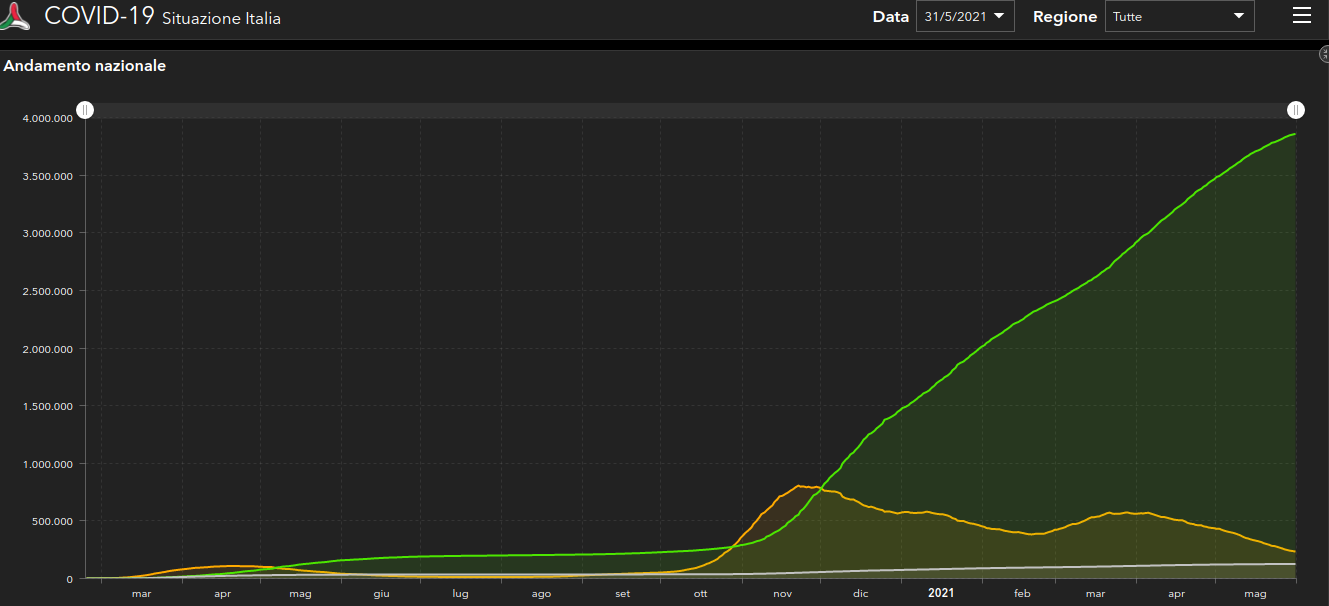The height and width of the screenshot is (606, 1329).
Task: Click the lug month label on x-axis
Action: pyautogui.click(x=460, y=594)
